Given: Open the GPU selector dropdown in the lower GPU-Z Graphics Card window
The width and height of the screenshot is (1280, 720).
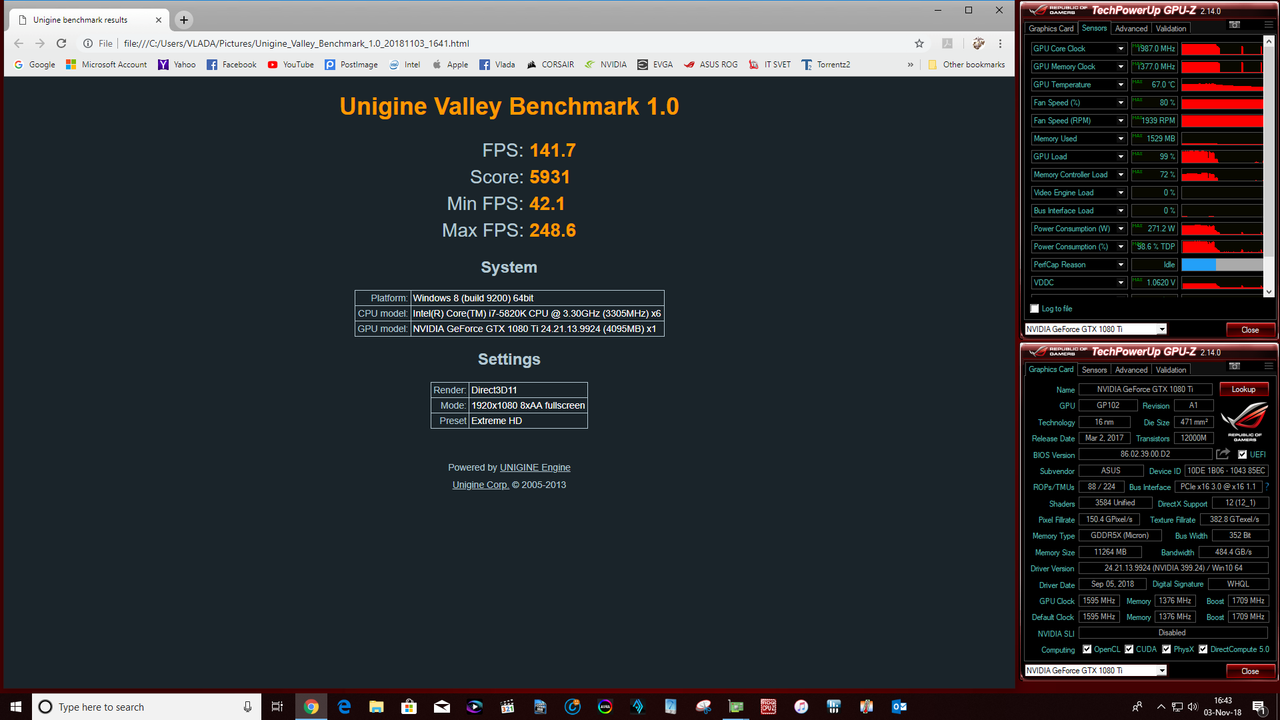Looking at the screenshot, I should [x=1096, y=670].
